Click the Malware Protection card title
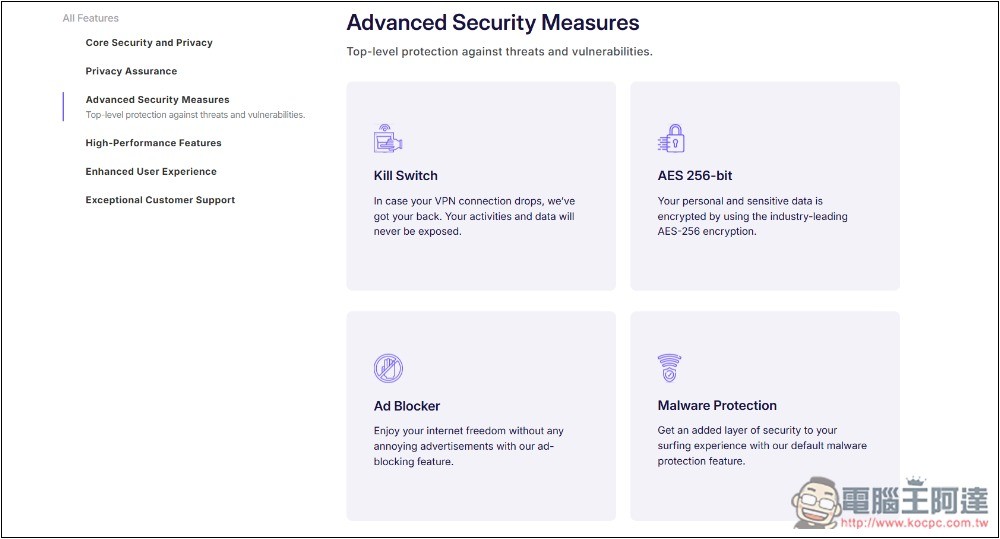Screen dimensions: 1000x539 pos(717,405)
